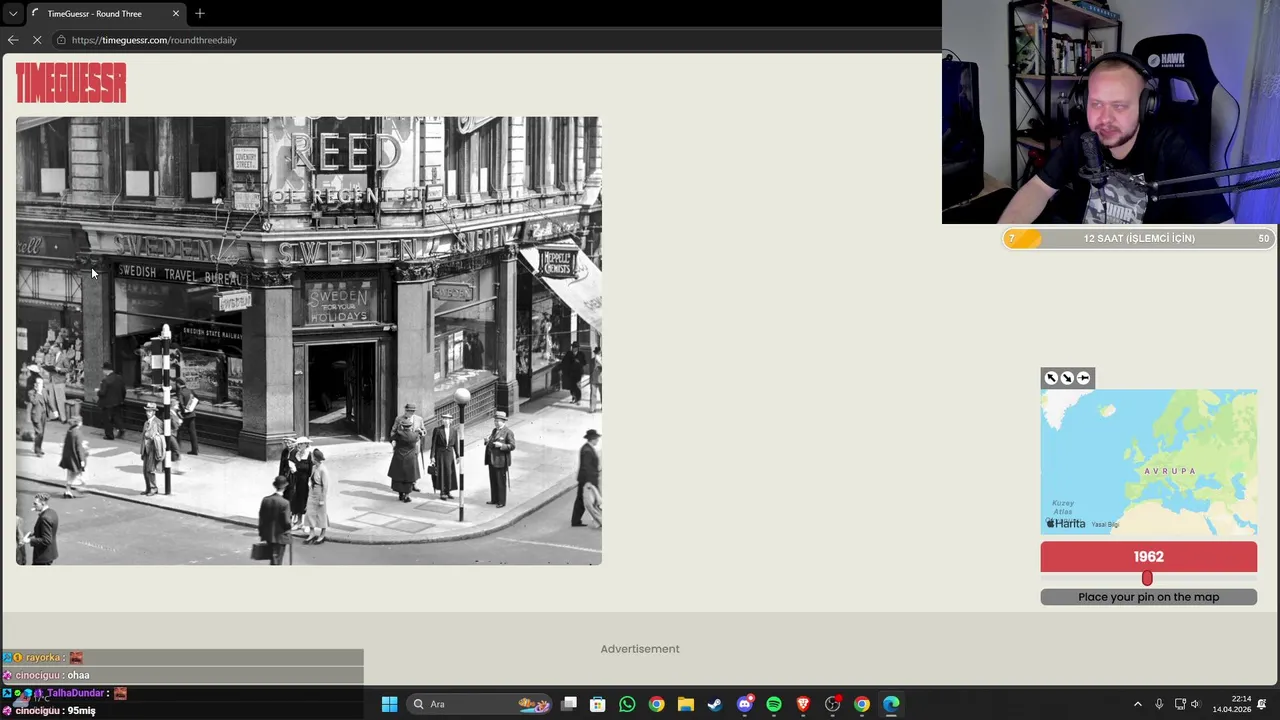Image resolution: width=1280 pixels, height=720 pixels.
Task: Open the TimeGuessr logo home link
Action: tap(71, 82)
